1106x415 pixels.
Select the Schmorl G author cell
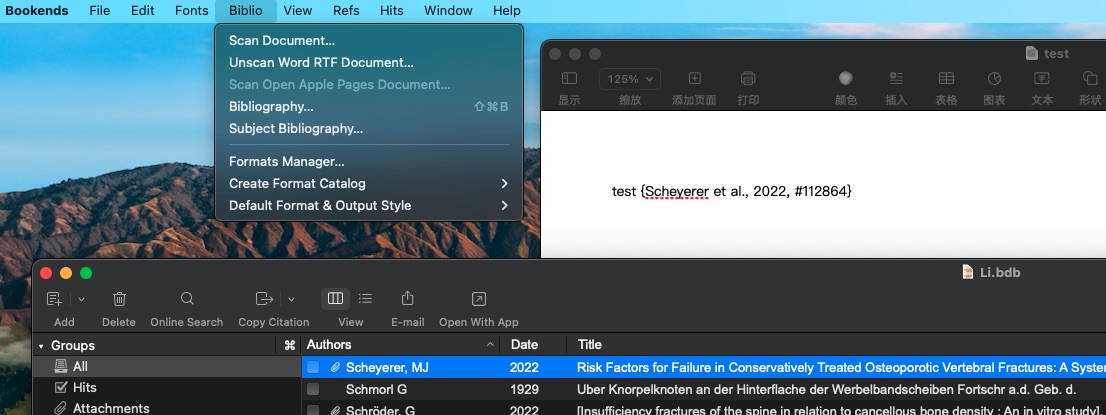point(376,390)
